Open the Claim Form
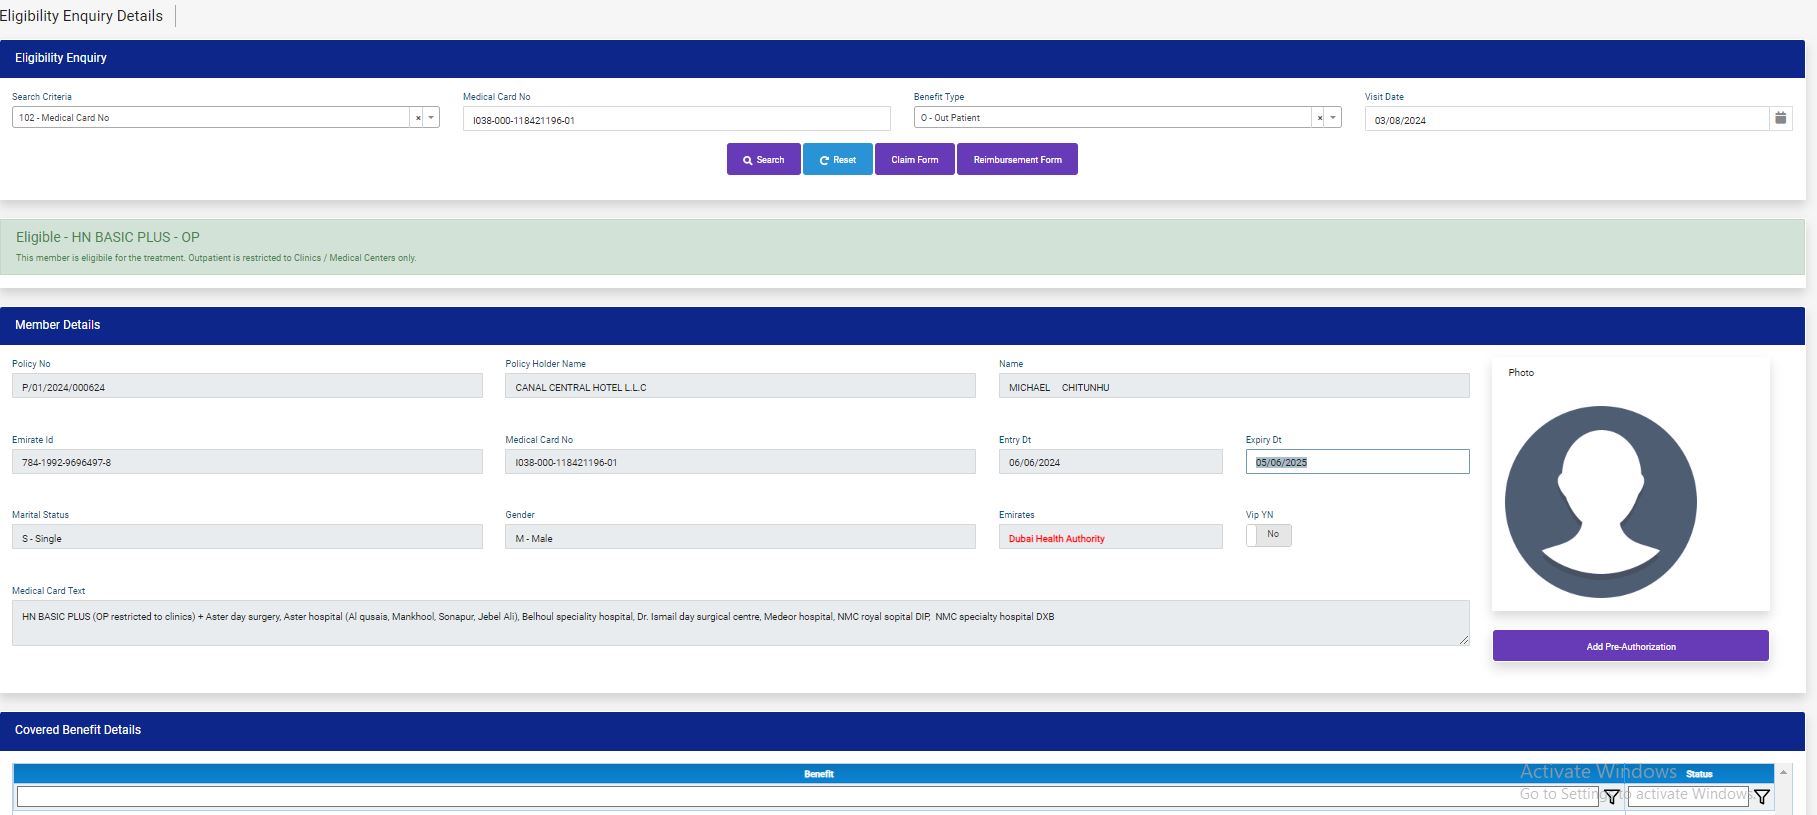Image resolution: width=1817 pixels, height=815 pixels. point(914,160)
